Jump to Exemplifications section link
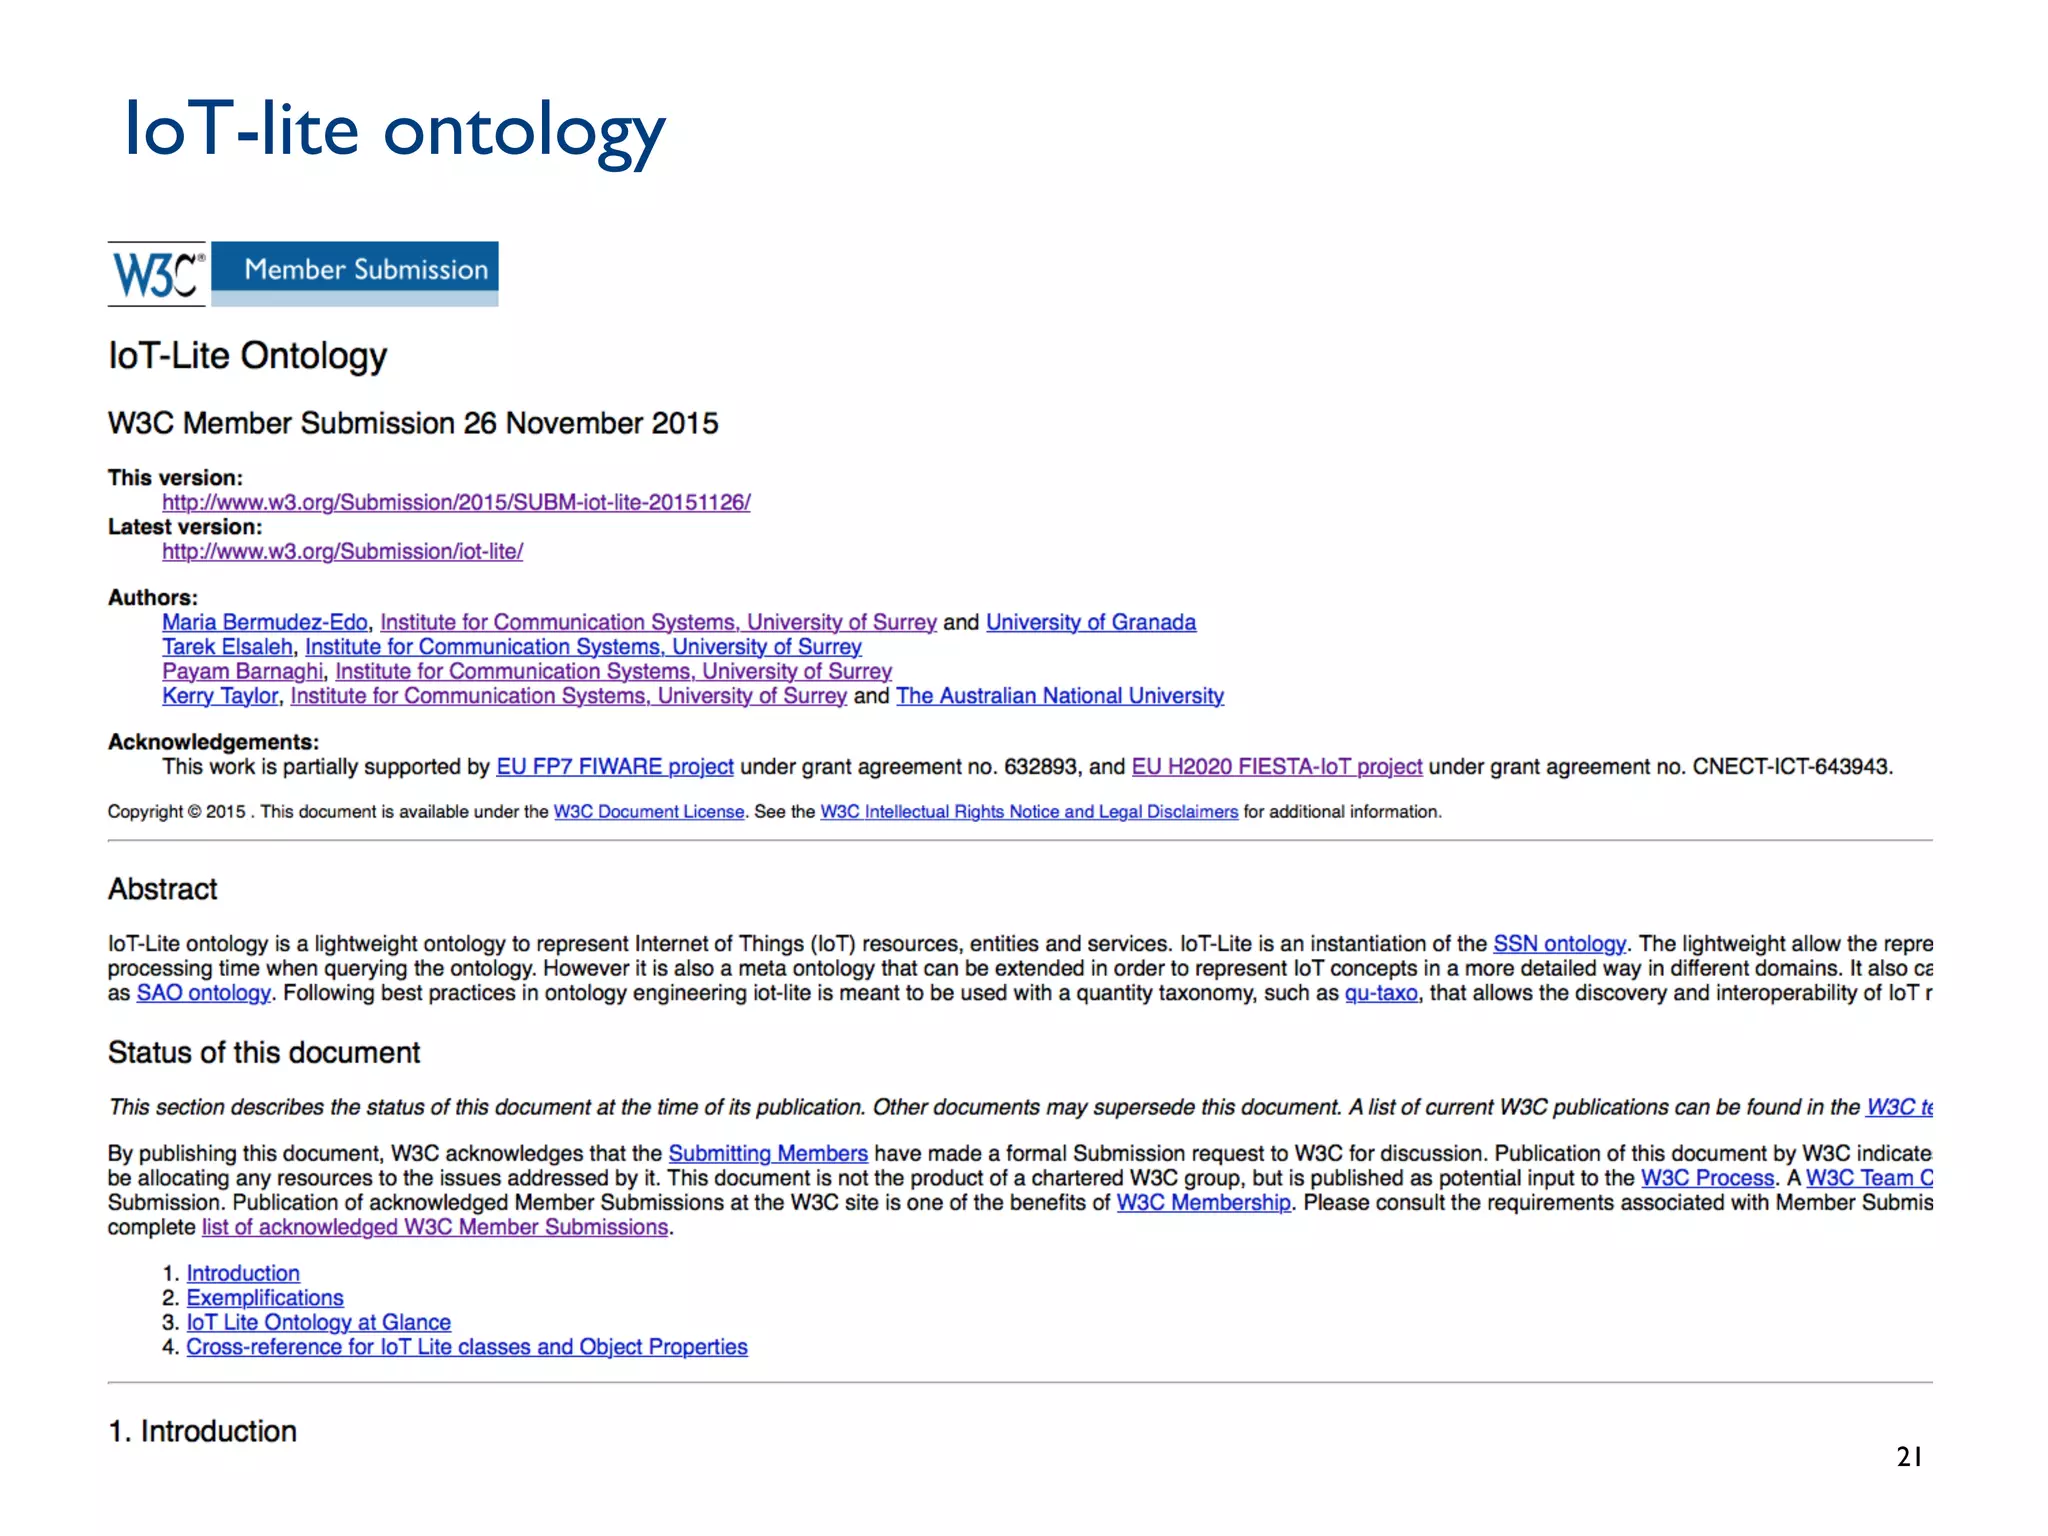The width and height of the screenshot is (2048, 1536). [265, 1298]
